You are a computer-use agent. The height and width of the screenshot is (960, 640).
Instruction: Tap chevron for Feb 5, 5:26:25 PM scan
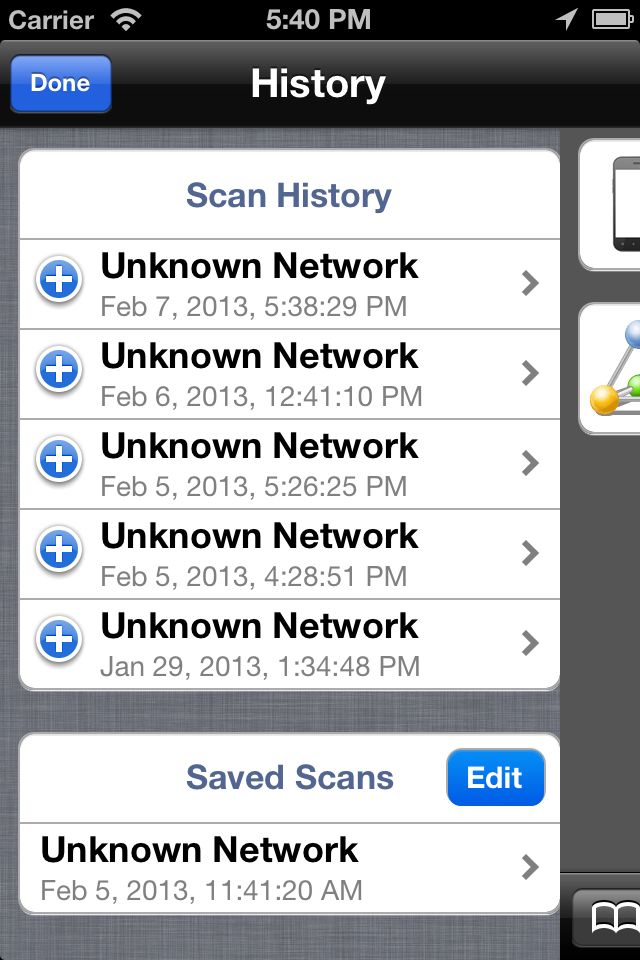[x=530, y=463]
